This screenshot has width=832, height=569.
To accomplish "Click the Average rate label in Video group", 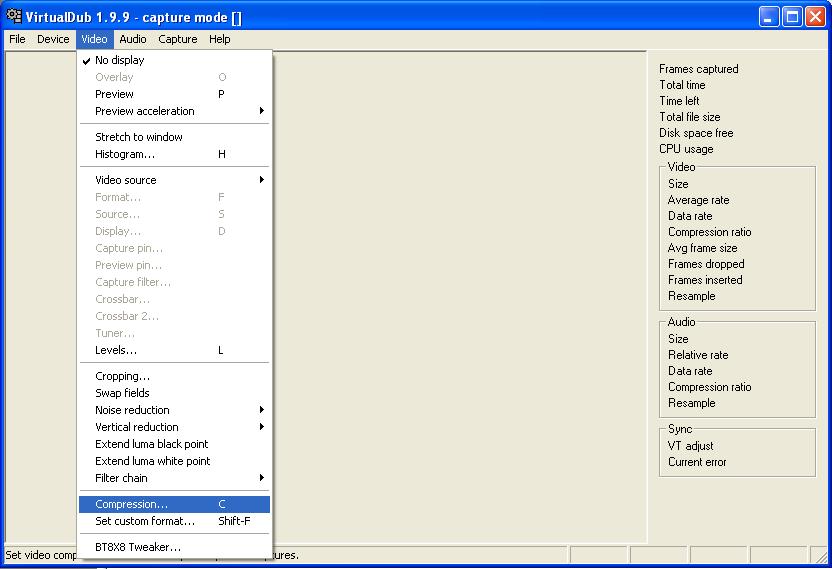I will pyautogui.click(x=698, y=200).
